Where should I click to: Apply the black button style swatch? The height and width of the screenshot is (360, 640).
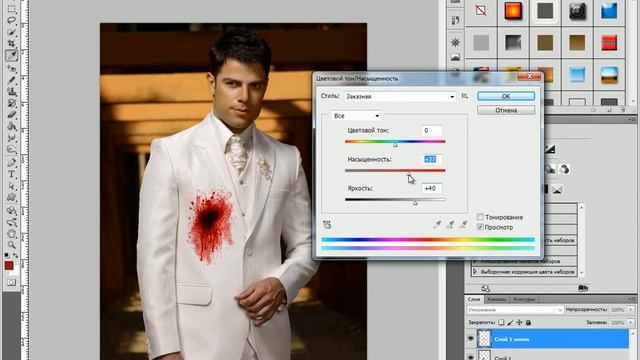point(577,11)
